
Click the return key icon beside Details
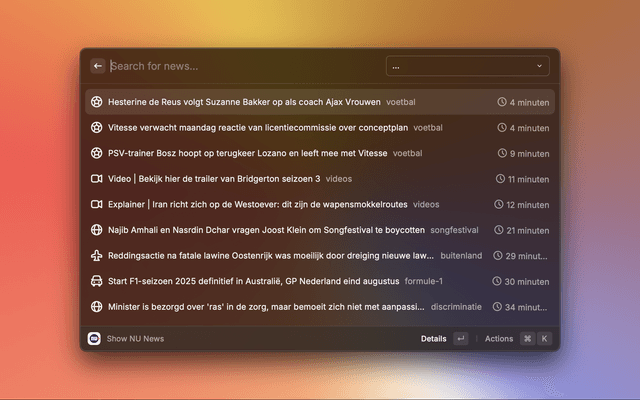460,339
